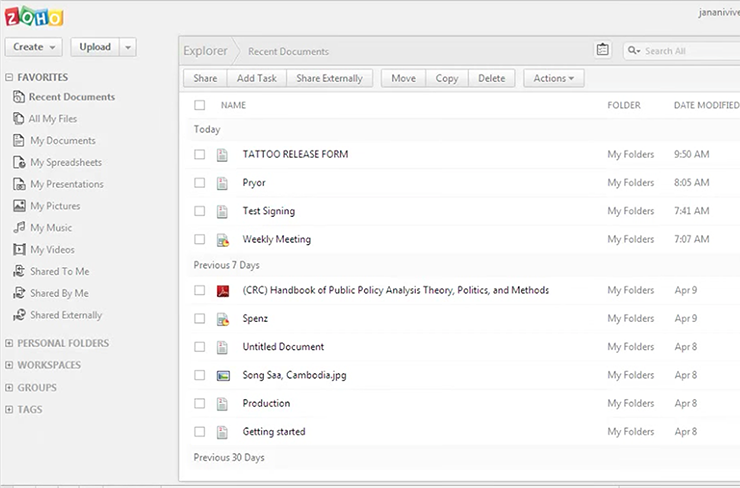
Task: Focus the Search All input field
Action: point(690,51)
